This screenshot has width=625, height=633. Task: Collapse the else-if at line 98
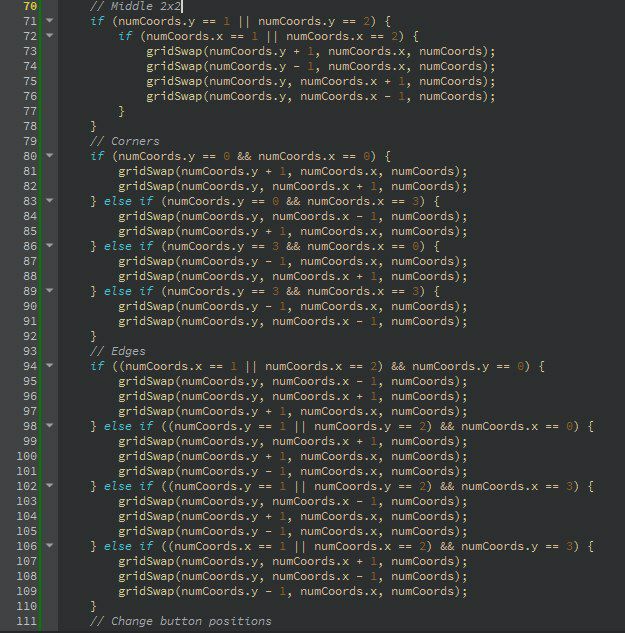pos(50,425)
